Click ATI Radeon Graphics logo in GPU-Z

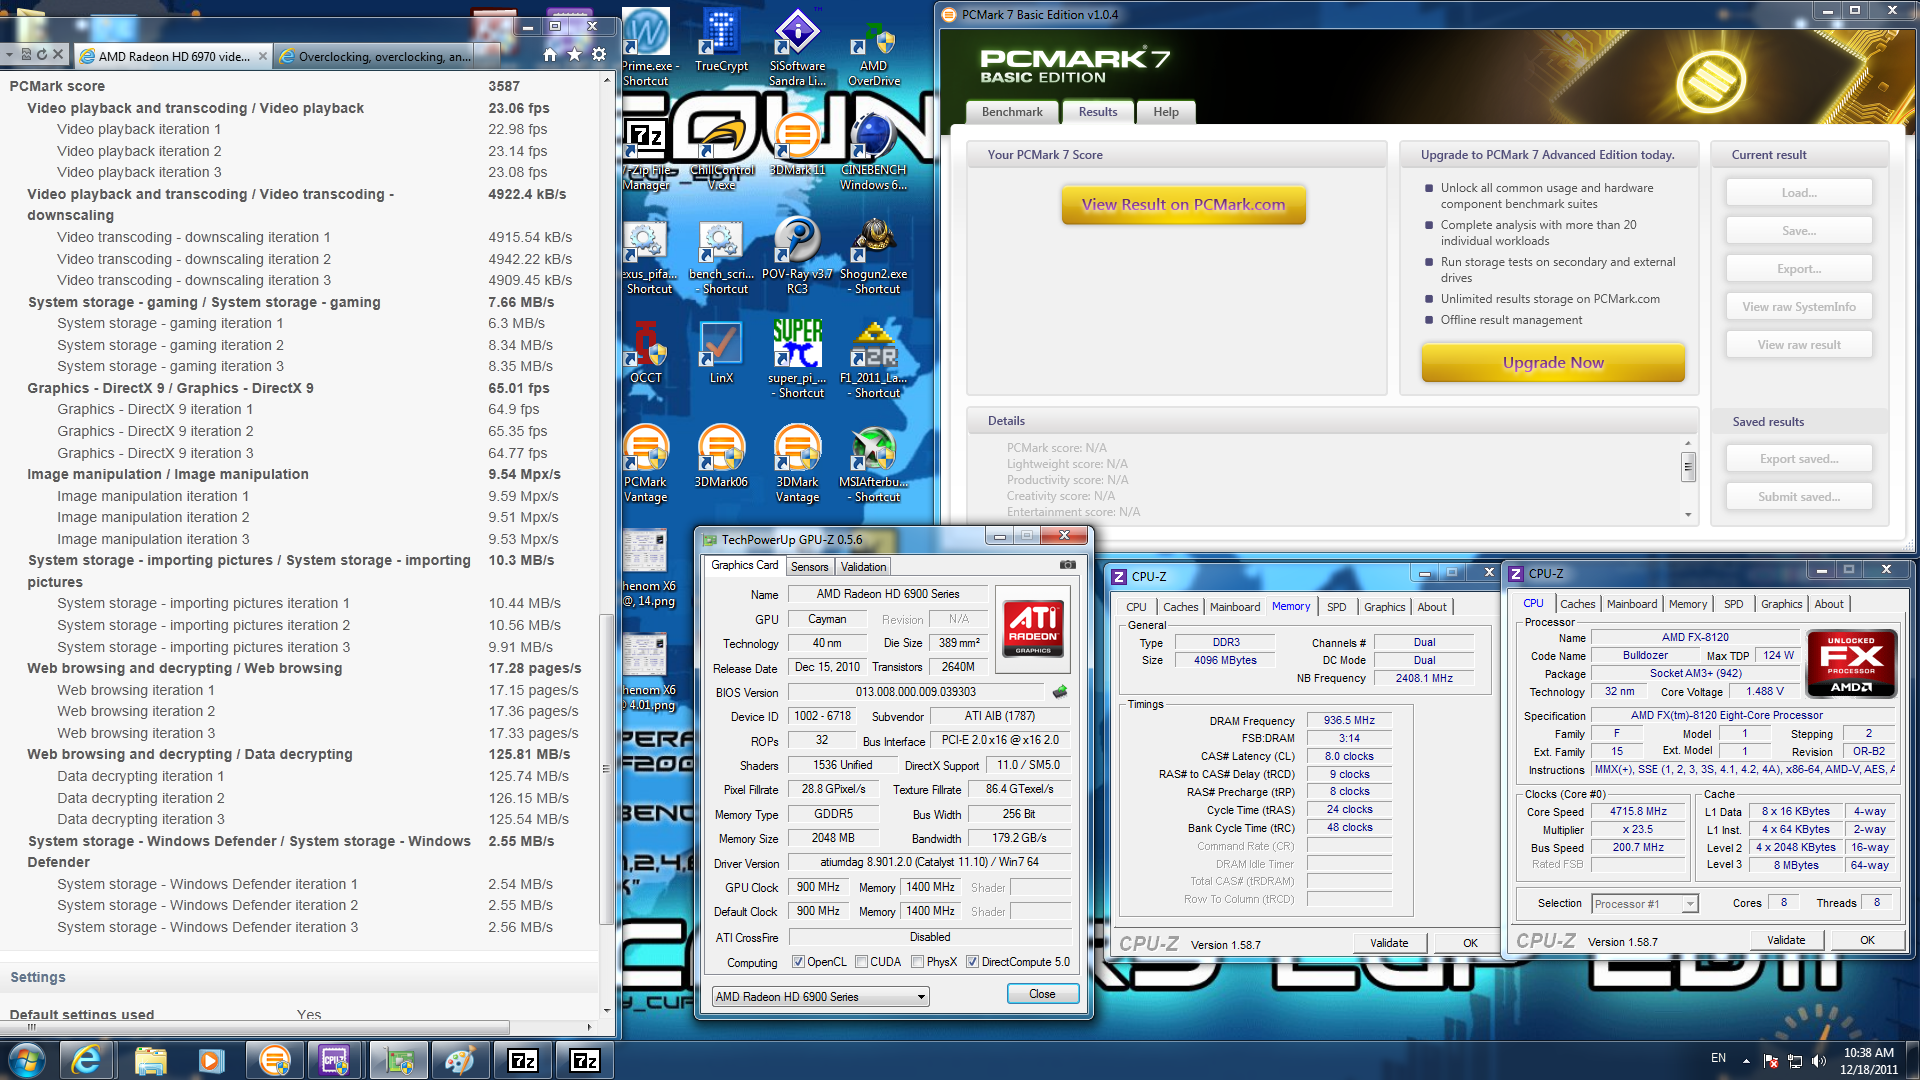(x=1033, y=628)
